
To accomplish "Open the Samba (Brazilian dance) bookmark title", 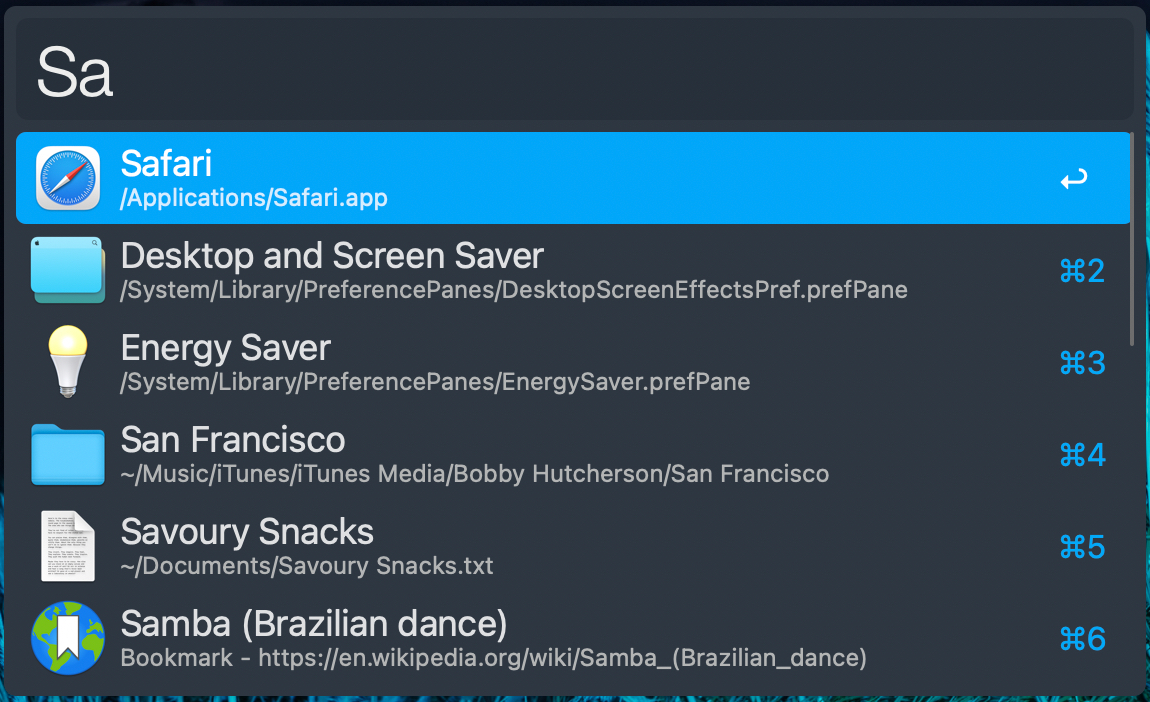I will [x=314, y=624].
